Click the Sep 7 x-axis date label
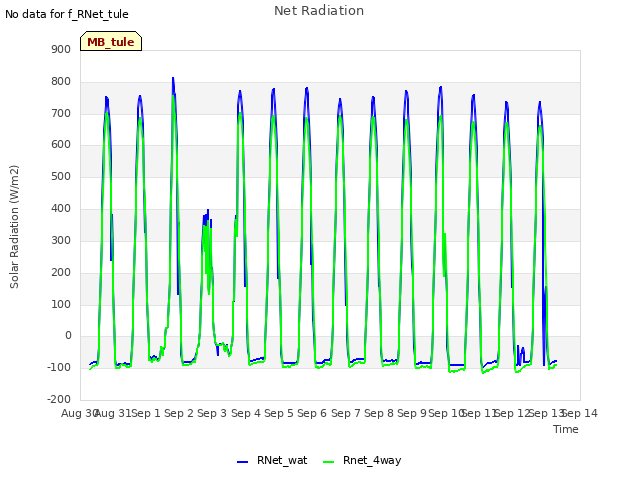Viewport: 640px width, 480px height. click(346, 413)
